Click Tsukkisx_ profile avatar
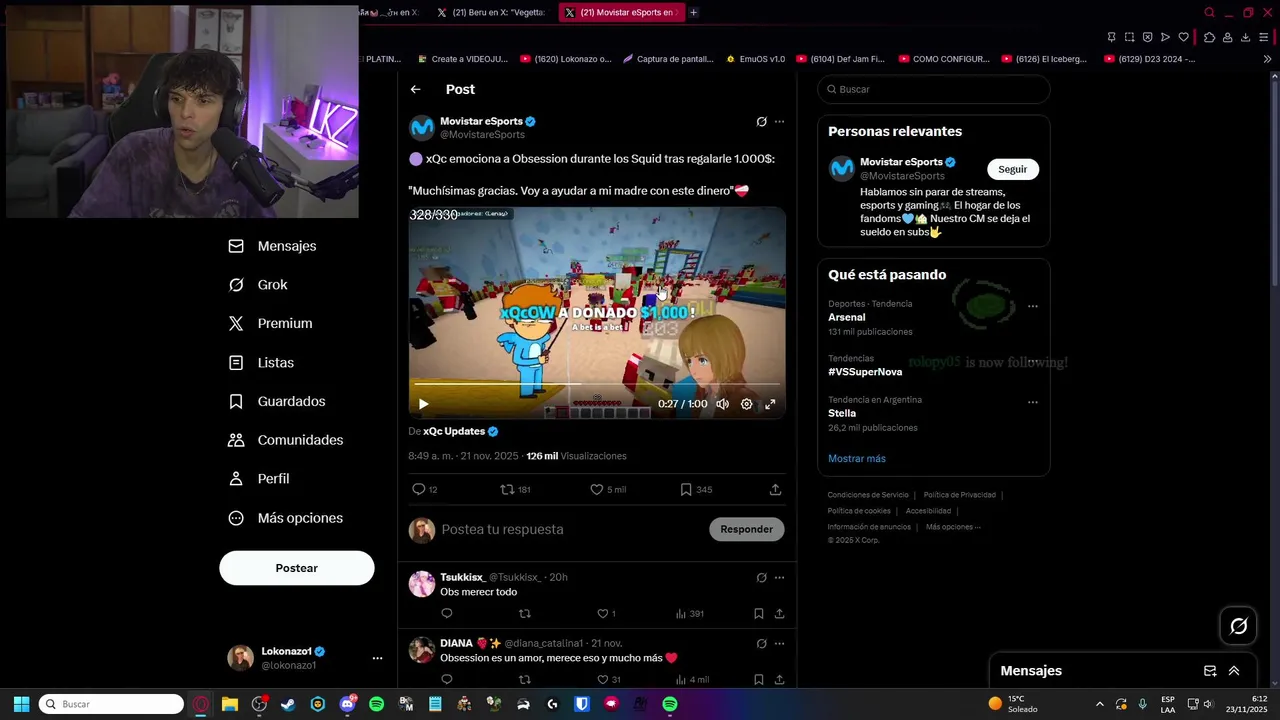The height and width of the screenshot is (720, 1280). (x=422, y=584)
